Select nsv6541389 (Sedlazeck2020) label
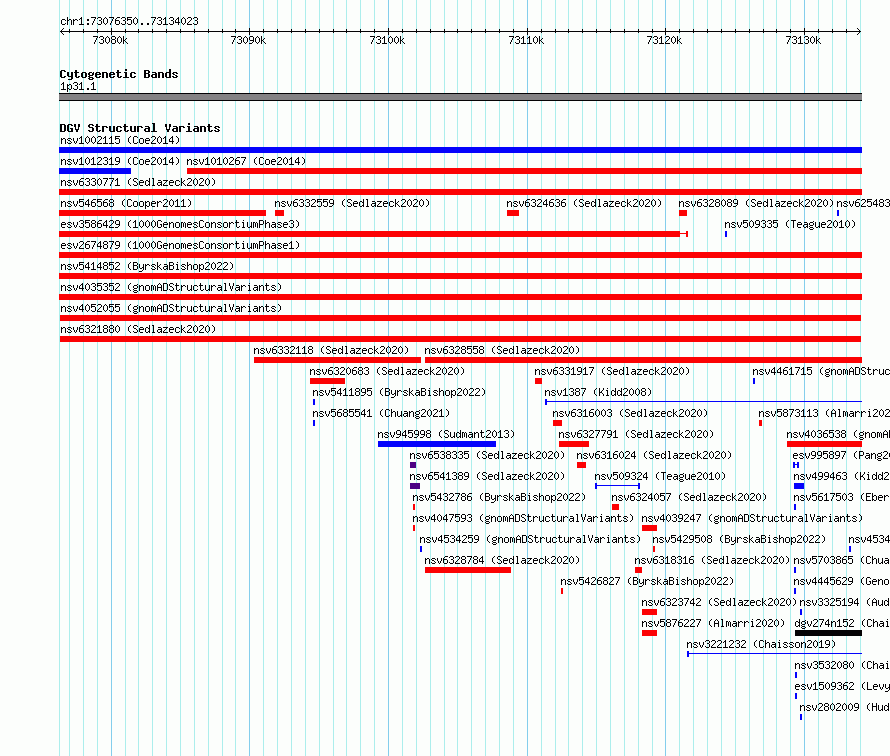This screenshot has width=890, height=756. coord(487,476)
